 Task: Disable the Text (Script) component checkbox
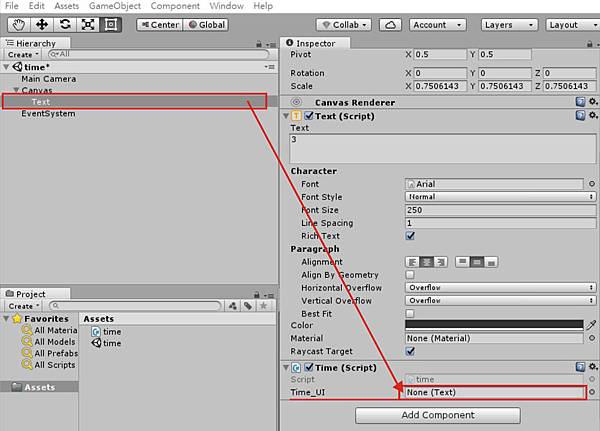point(309,116)
